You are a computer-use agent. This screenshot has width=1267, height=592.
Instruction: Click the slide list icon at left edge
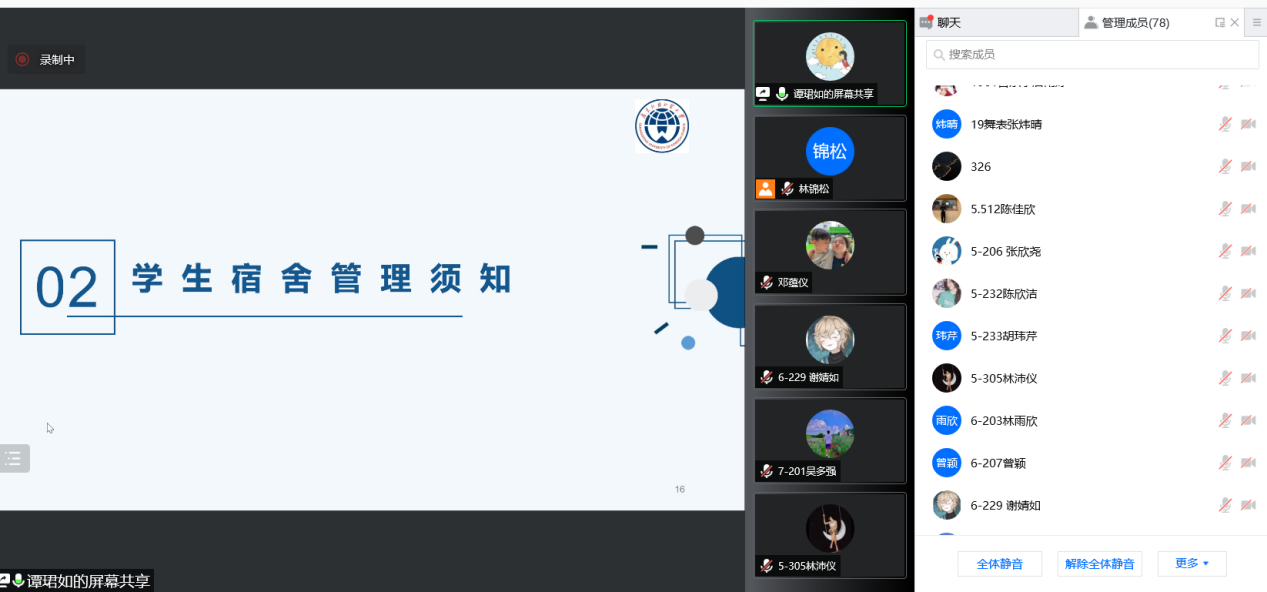pos(14,459)
